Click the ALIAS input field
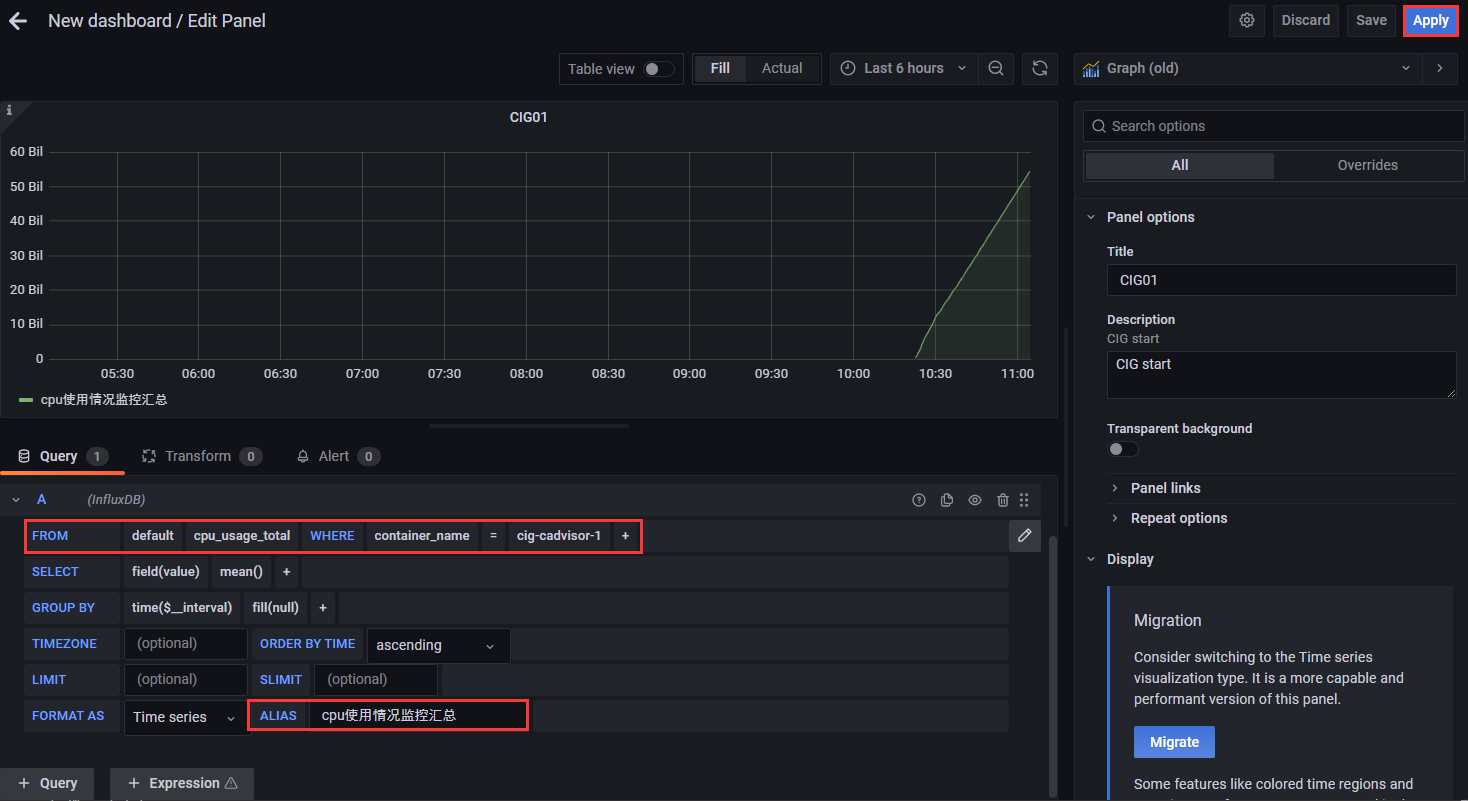1468x801 pixels. [418, 715]
